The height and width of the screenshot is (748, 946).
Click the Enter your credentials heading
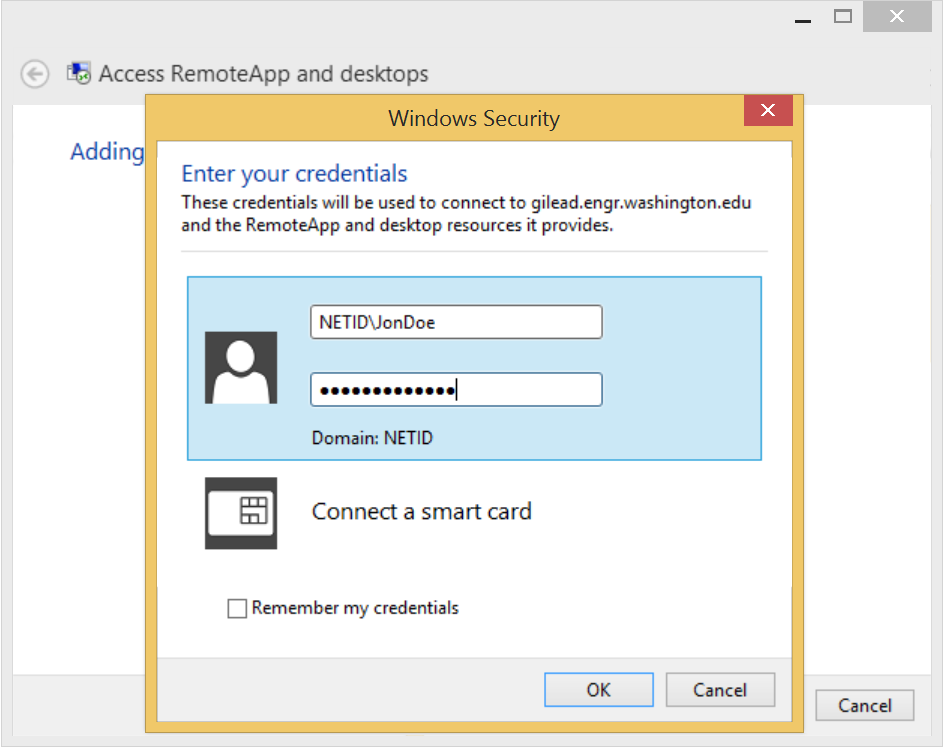294,174
